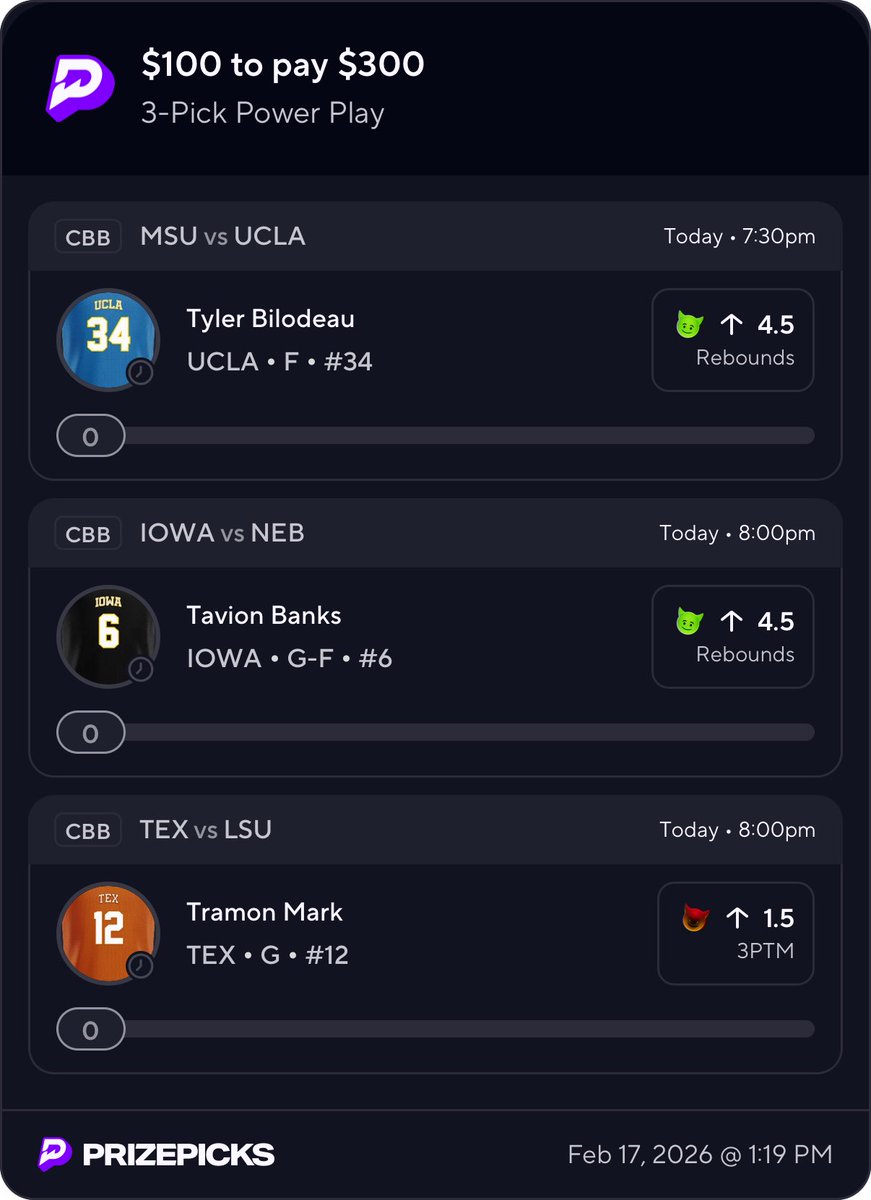Click the red demon icon for Tramon Mark
This screenshot has width=871, height=1200.
[695, 918]
